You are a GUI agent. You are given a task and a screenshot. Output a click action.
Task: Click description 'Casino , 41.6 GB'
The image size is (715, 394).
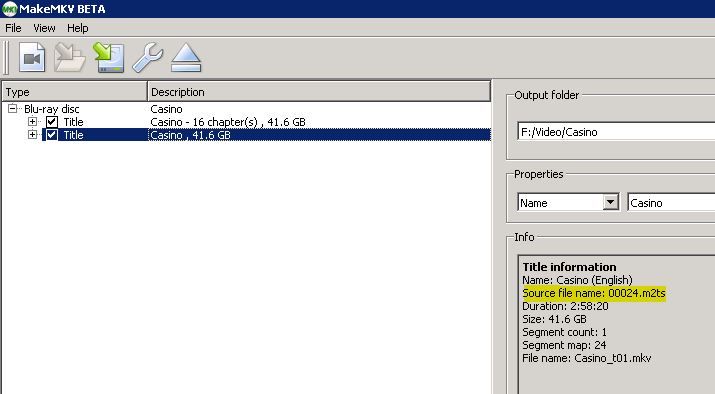click(x=191, y=135)
